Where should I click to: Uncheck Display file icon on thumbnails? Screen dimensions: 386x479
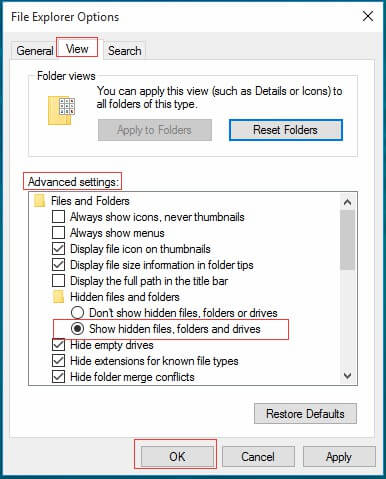point(58,249)
